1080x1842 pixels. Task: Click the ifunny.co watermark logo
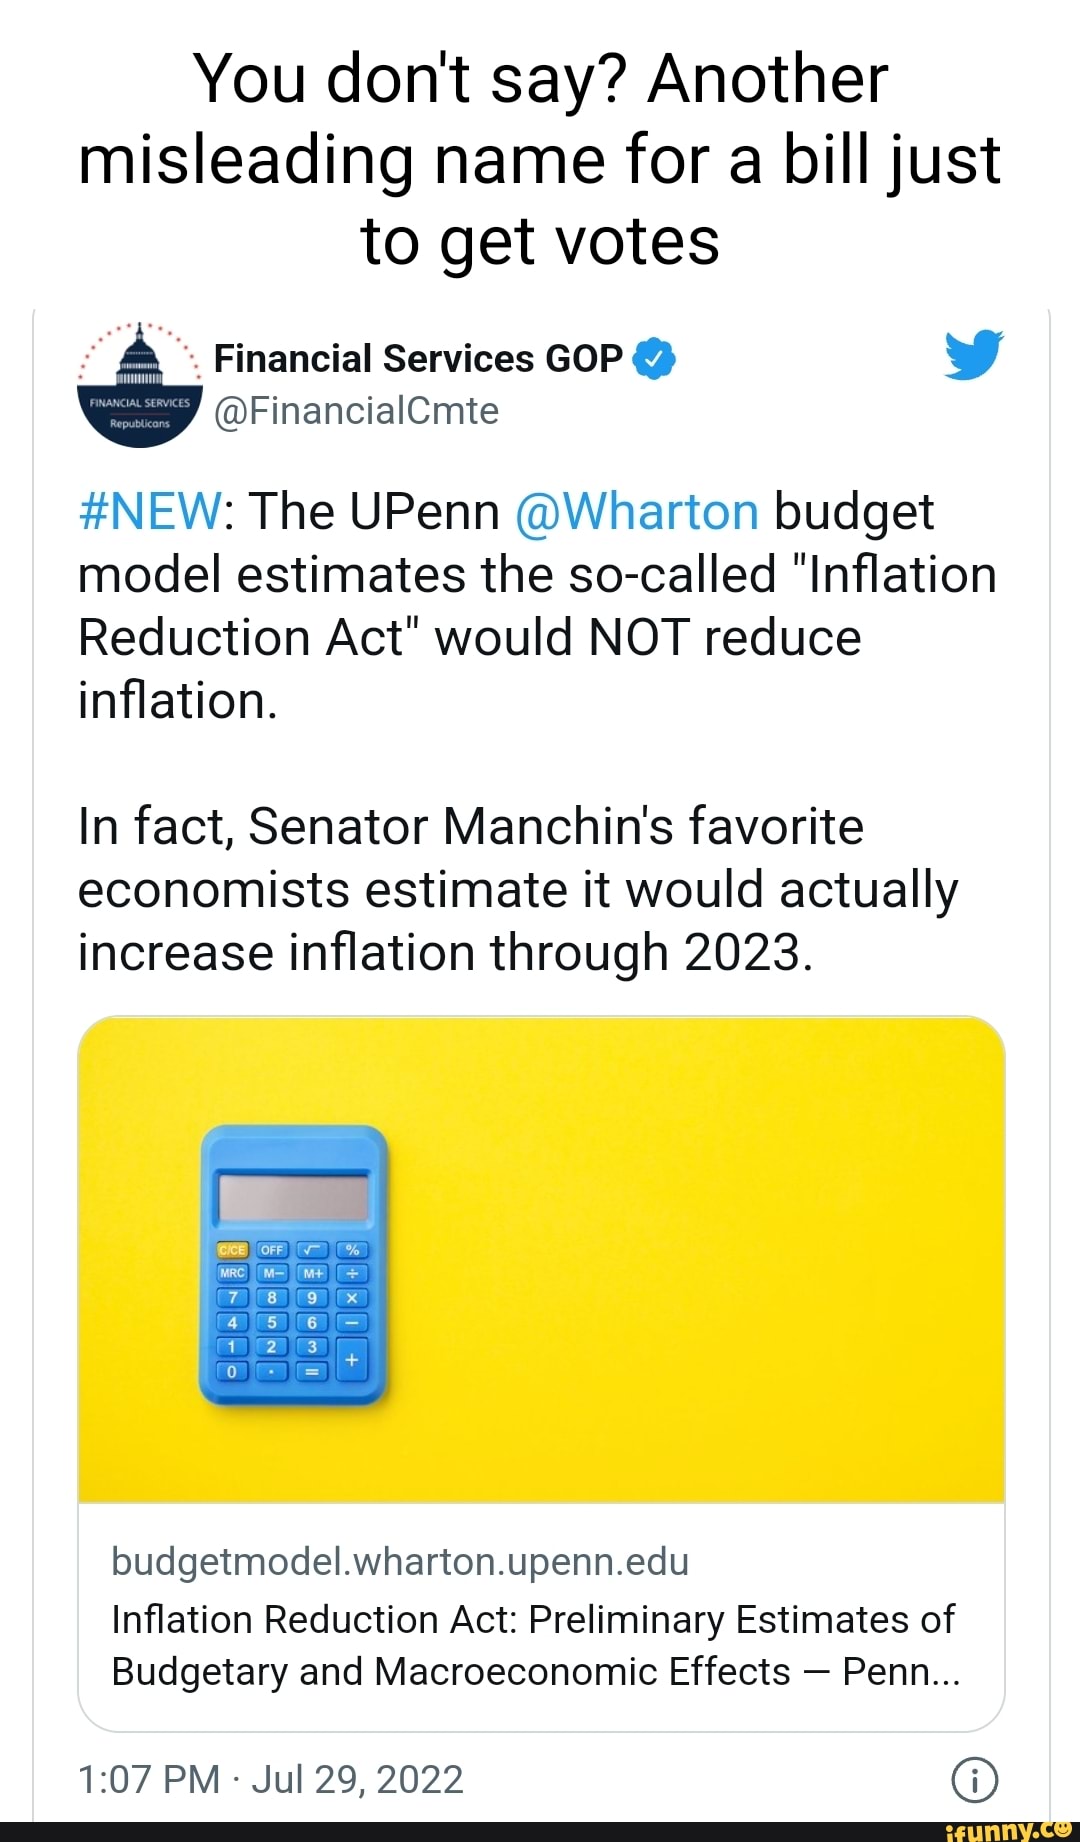tap(1010, 1830)
